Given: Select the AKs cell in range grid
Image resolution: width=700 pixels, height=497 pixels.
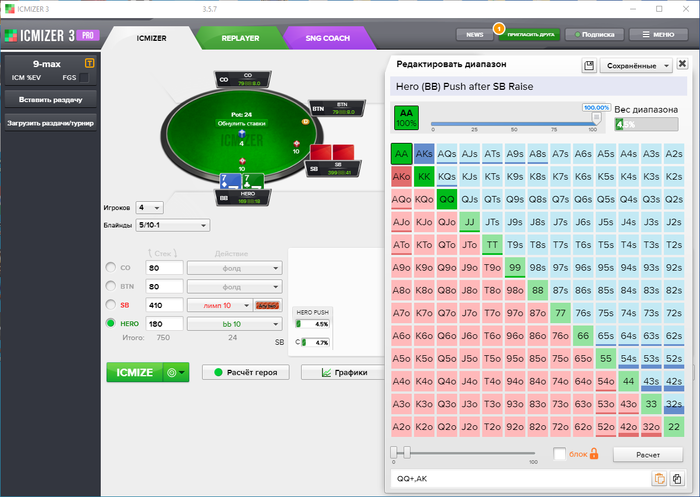Looking at the screenshot, I should (x=424, y=154).
